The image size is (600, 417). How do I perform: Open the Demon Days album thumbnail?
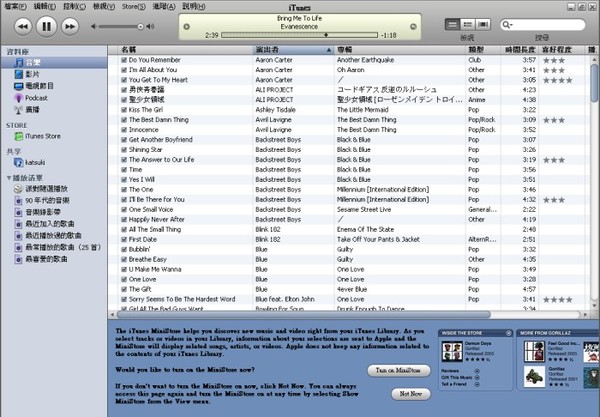click(452, 352)
